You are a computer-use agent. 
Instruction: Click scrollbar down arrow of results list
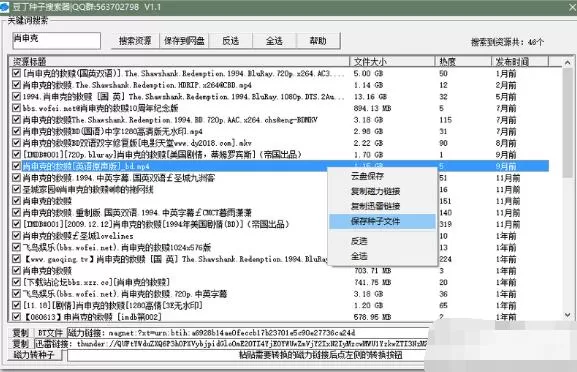point(567,315)
